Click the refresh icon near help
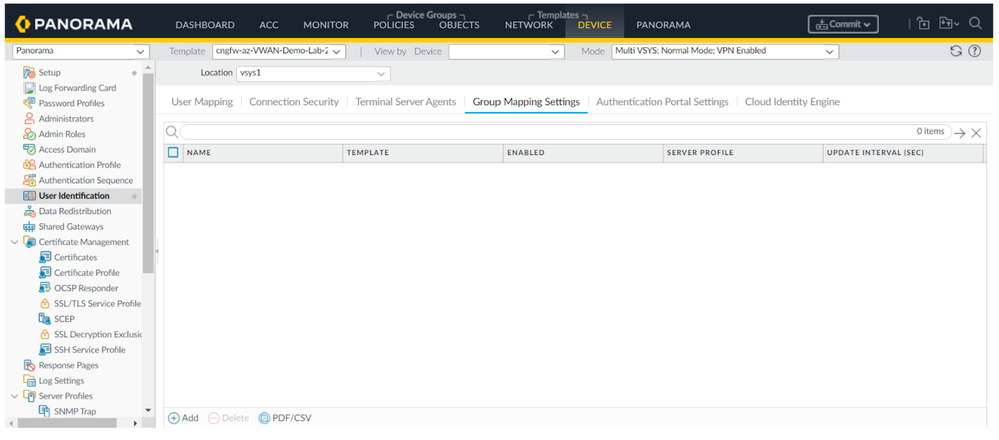This screenshot has height=440, width=999. coord(956,51)
